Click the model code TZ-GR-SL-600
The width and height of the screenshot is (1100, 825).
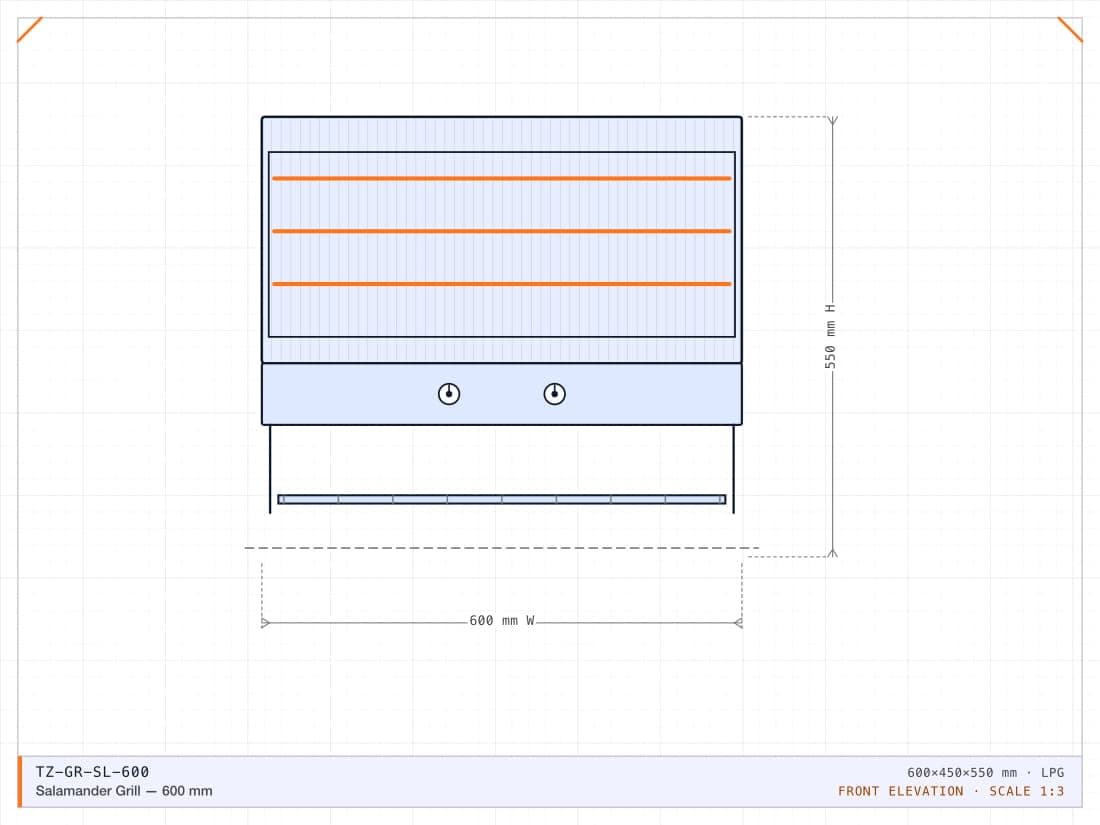pos(93,772)
